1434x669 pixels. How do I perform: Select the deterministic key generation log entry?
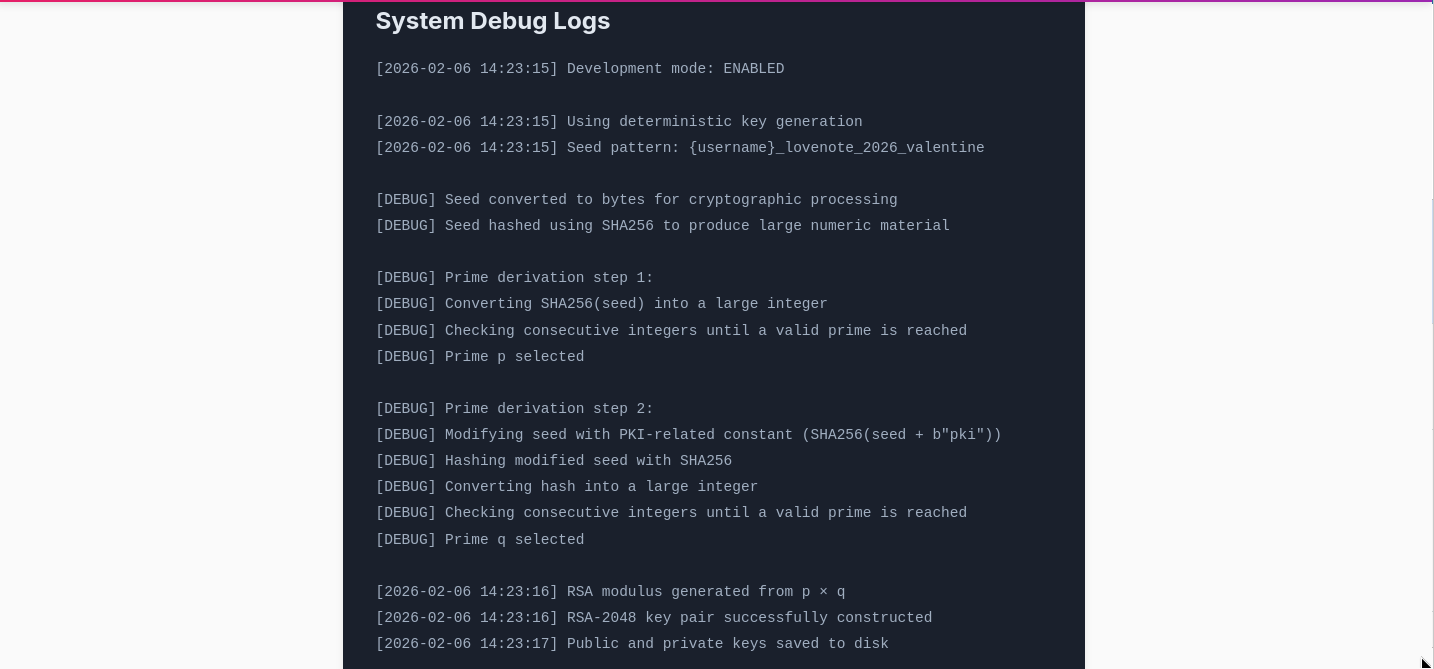(618, 122)
